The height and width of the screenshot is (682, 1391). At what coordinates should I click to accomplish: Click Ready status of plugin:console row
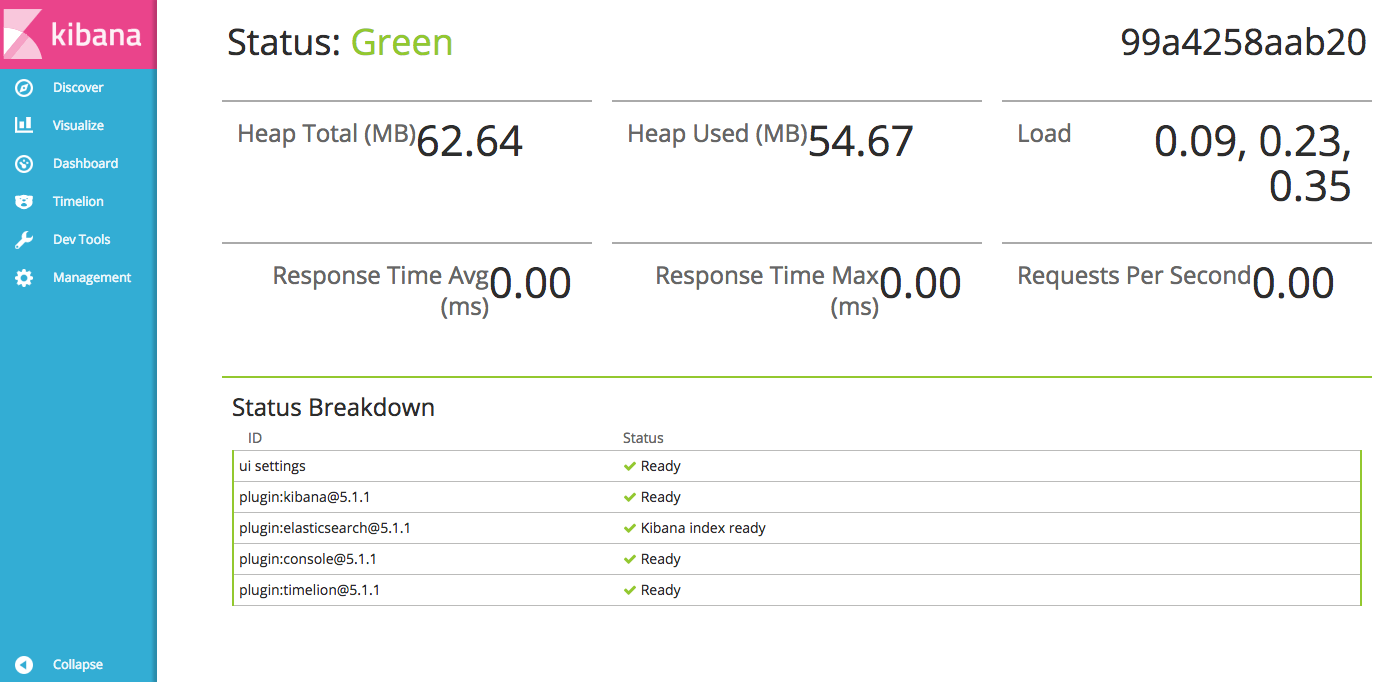661,559
